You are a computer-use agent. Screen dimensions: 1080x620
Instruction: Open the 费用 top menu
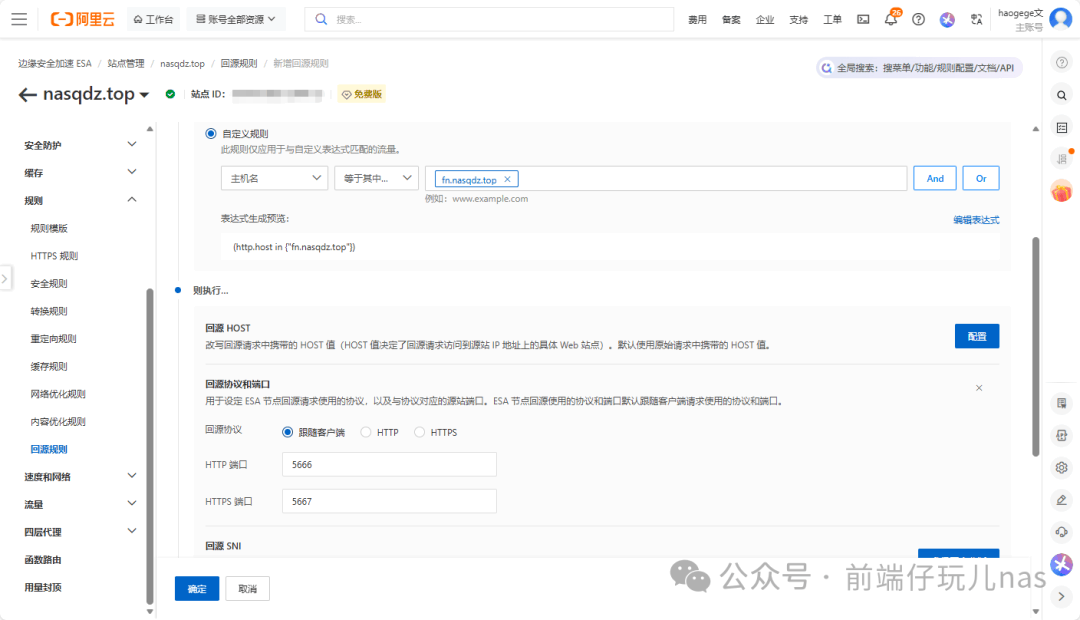tap(697, 20)
